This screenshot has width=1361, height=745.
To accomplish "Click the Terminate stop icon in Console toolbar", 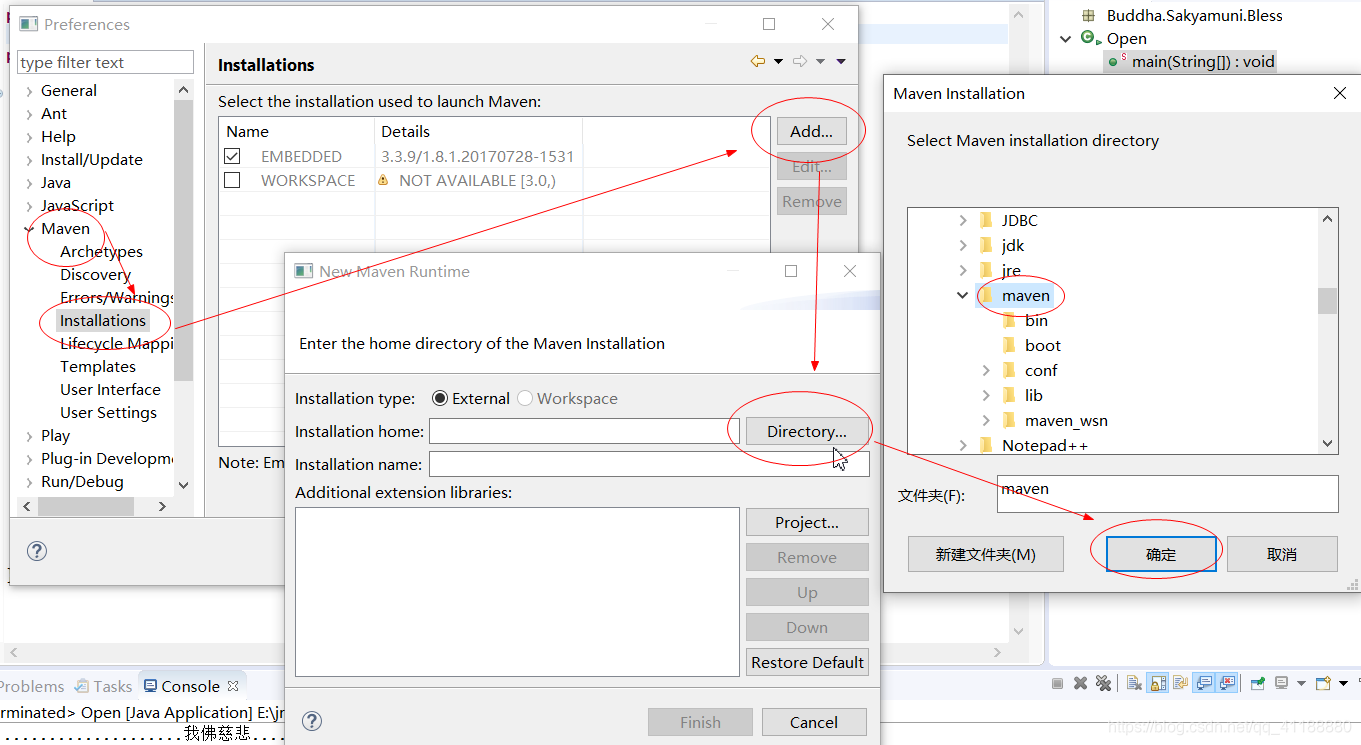I will [1057, 683].
